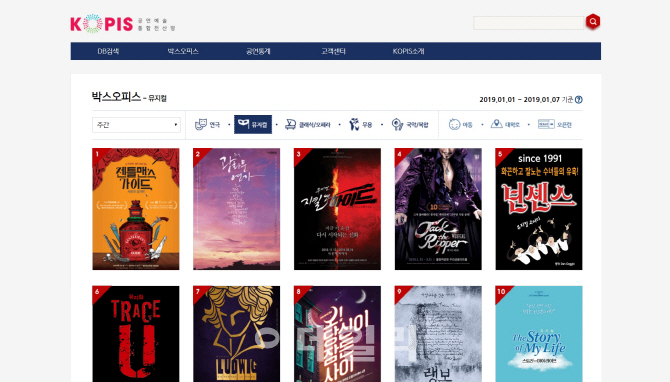Pick the 대학로 location pin icon
The height and width of the screenshot is (382, 670).
496,124
